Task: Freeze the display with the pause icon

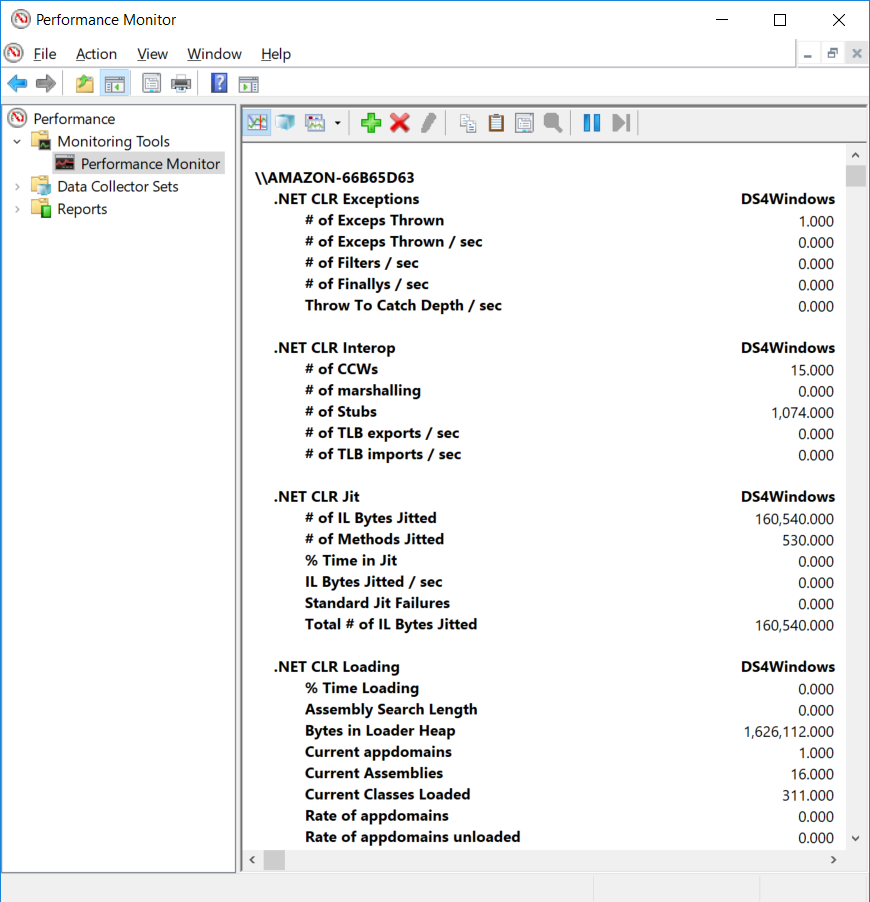Action: [x=591, y=122]
